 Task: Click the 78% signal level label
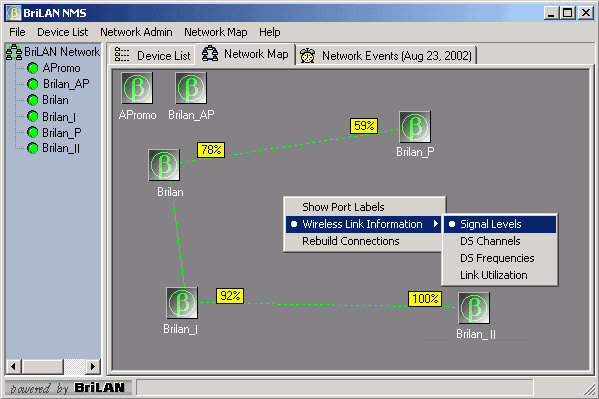click(211, 149)
